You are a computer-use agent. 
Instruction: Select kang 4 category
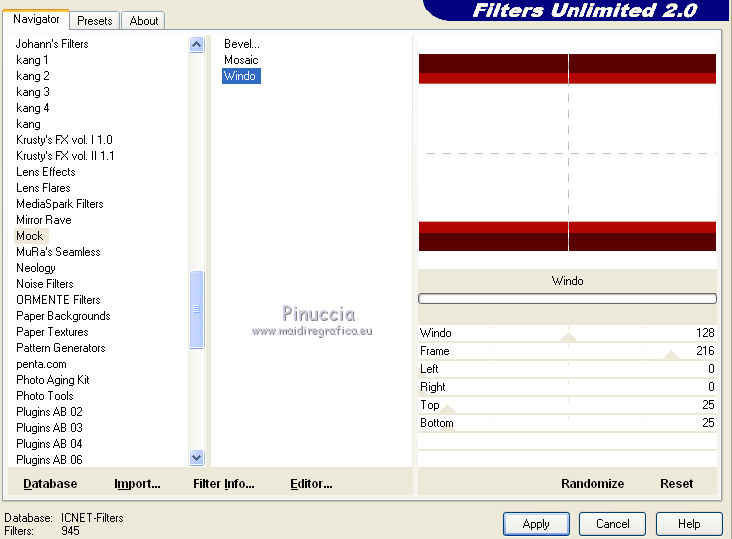click(32, 108)
